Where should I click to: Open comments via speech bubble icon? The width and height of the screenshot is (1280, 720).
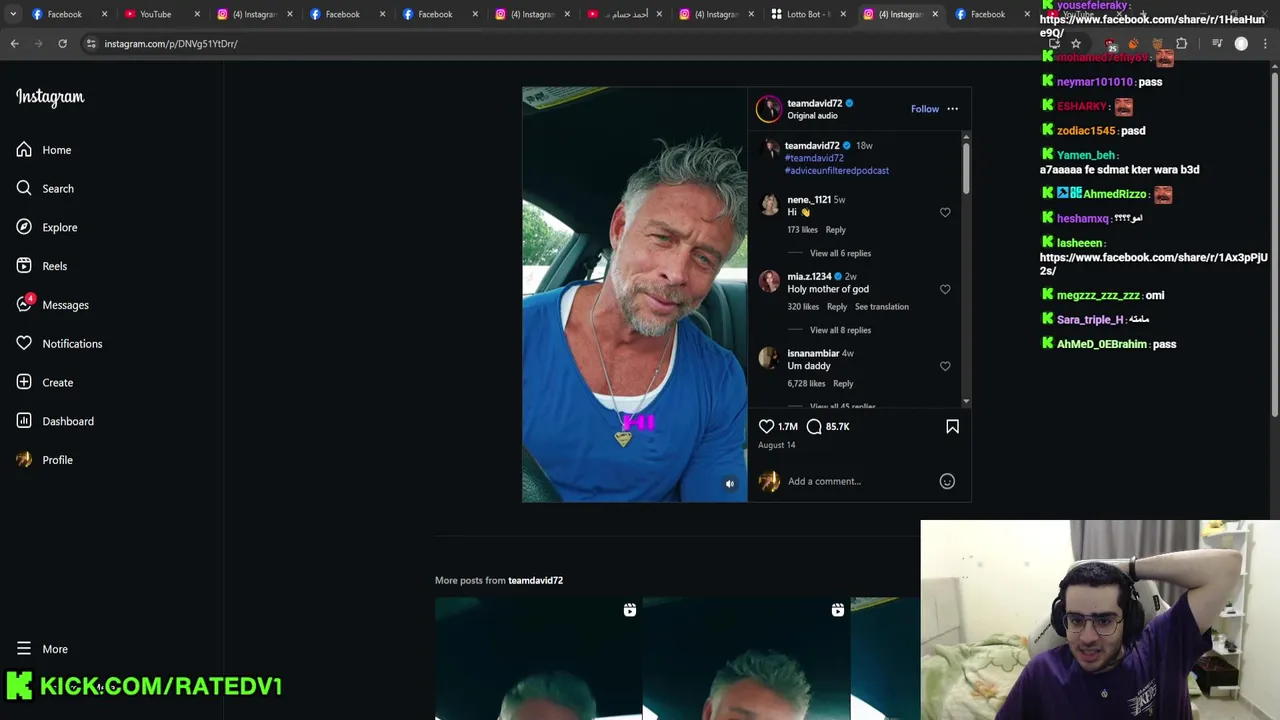pos(814,427)
